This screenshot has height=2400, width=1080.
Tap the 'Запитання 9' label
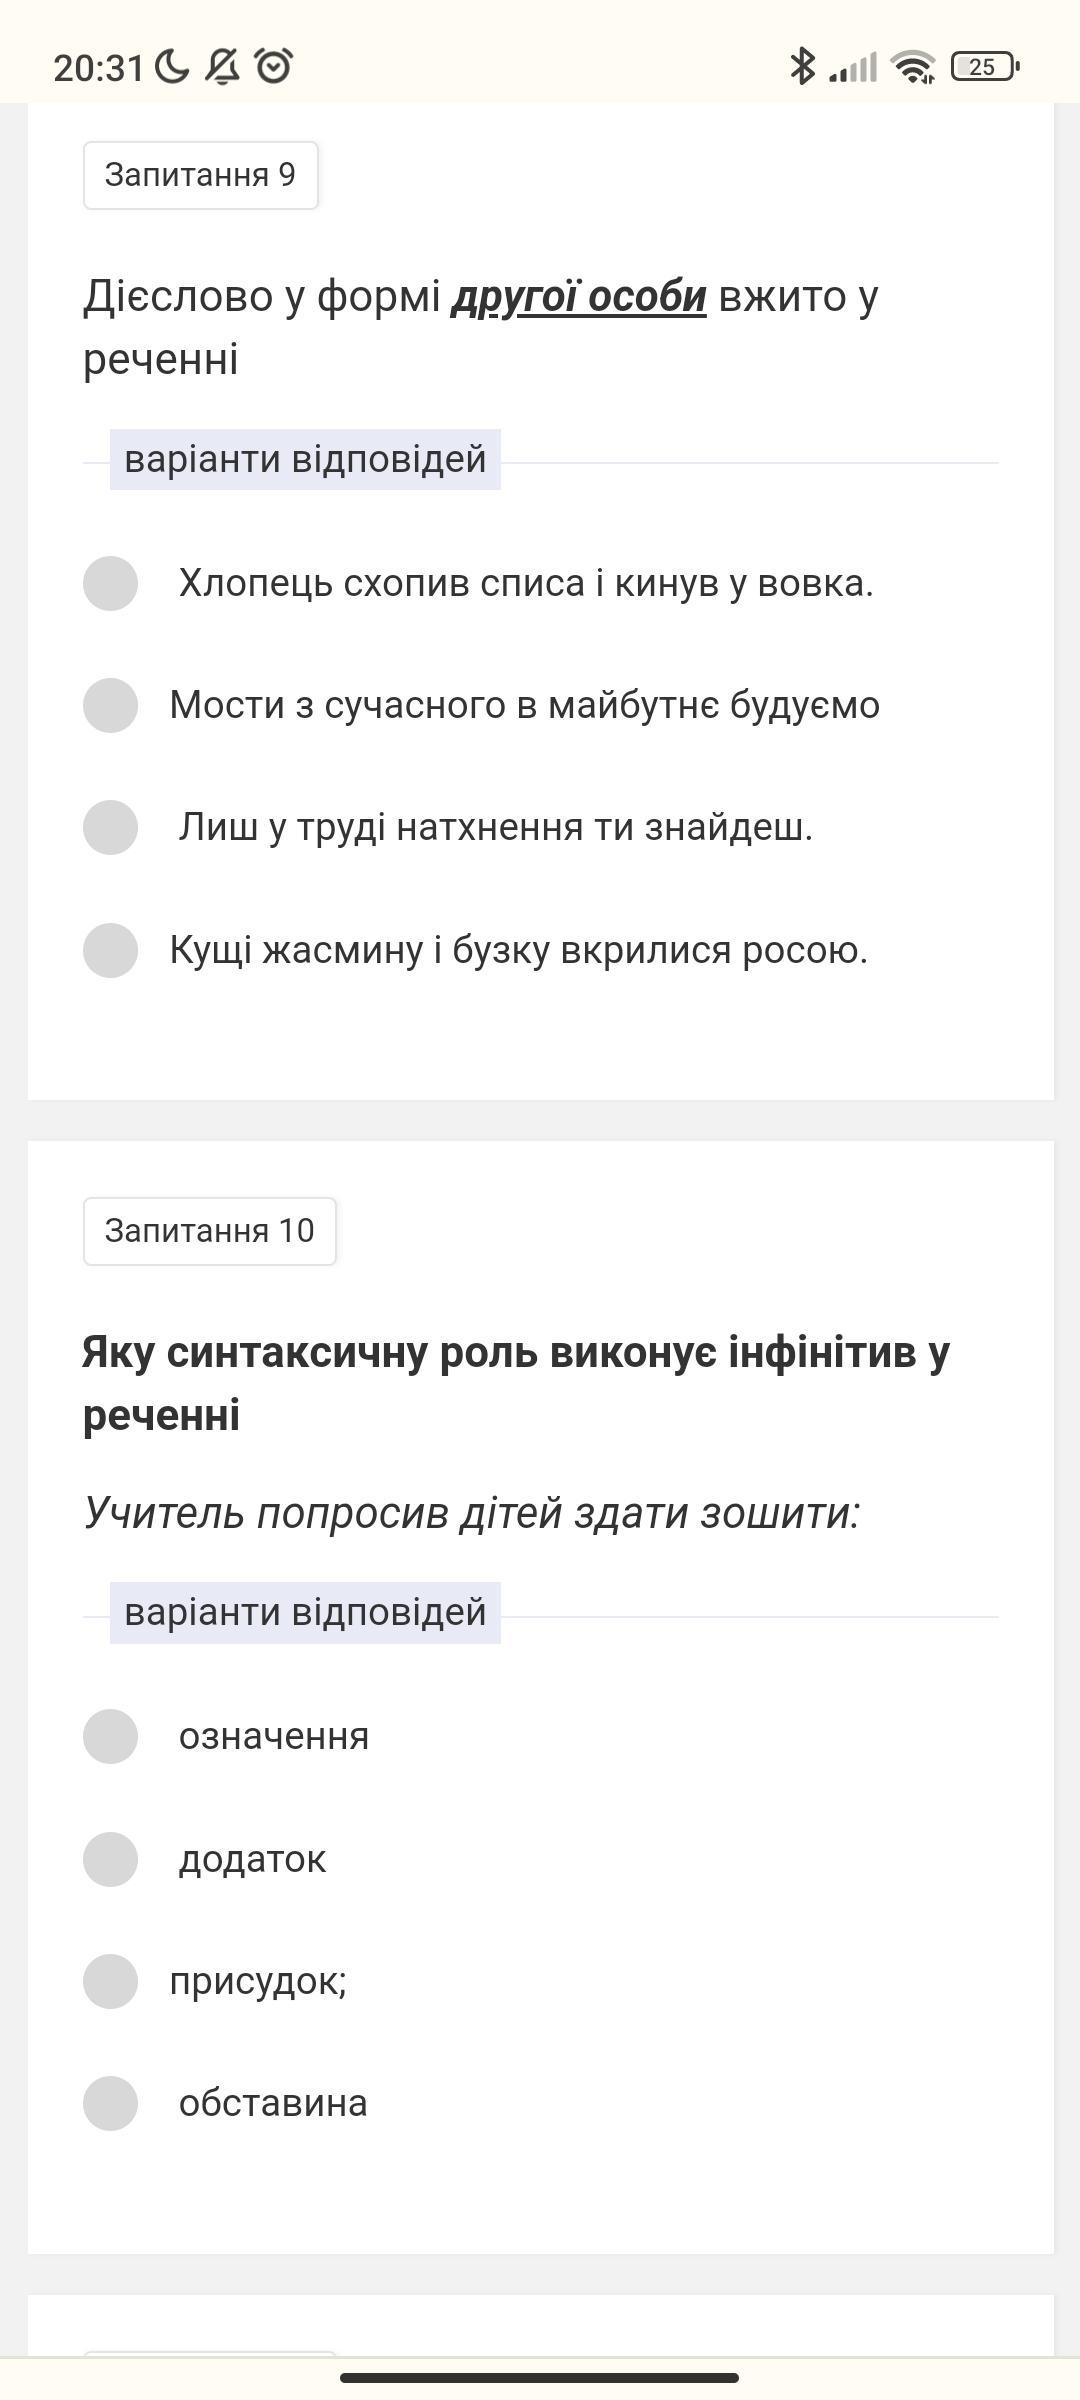(x=200, y=175)
